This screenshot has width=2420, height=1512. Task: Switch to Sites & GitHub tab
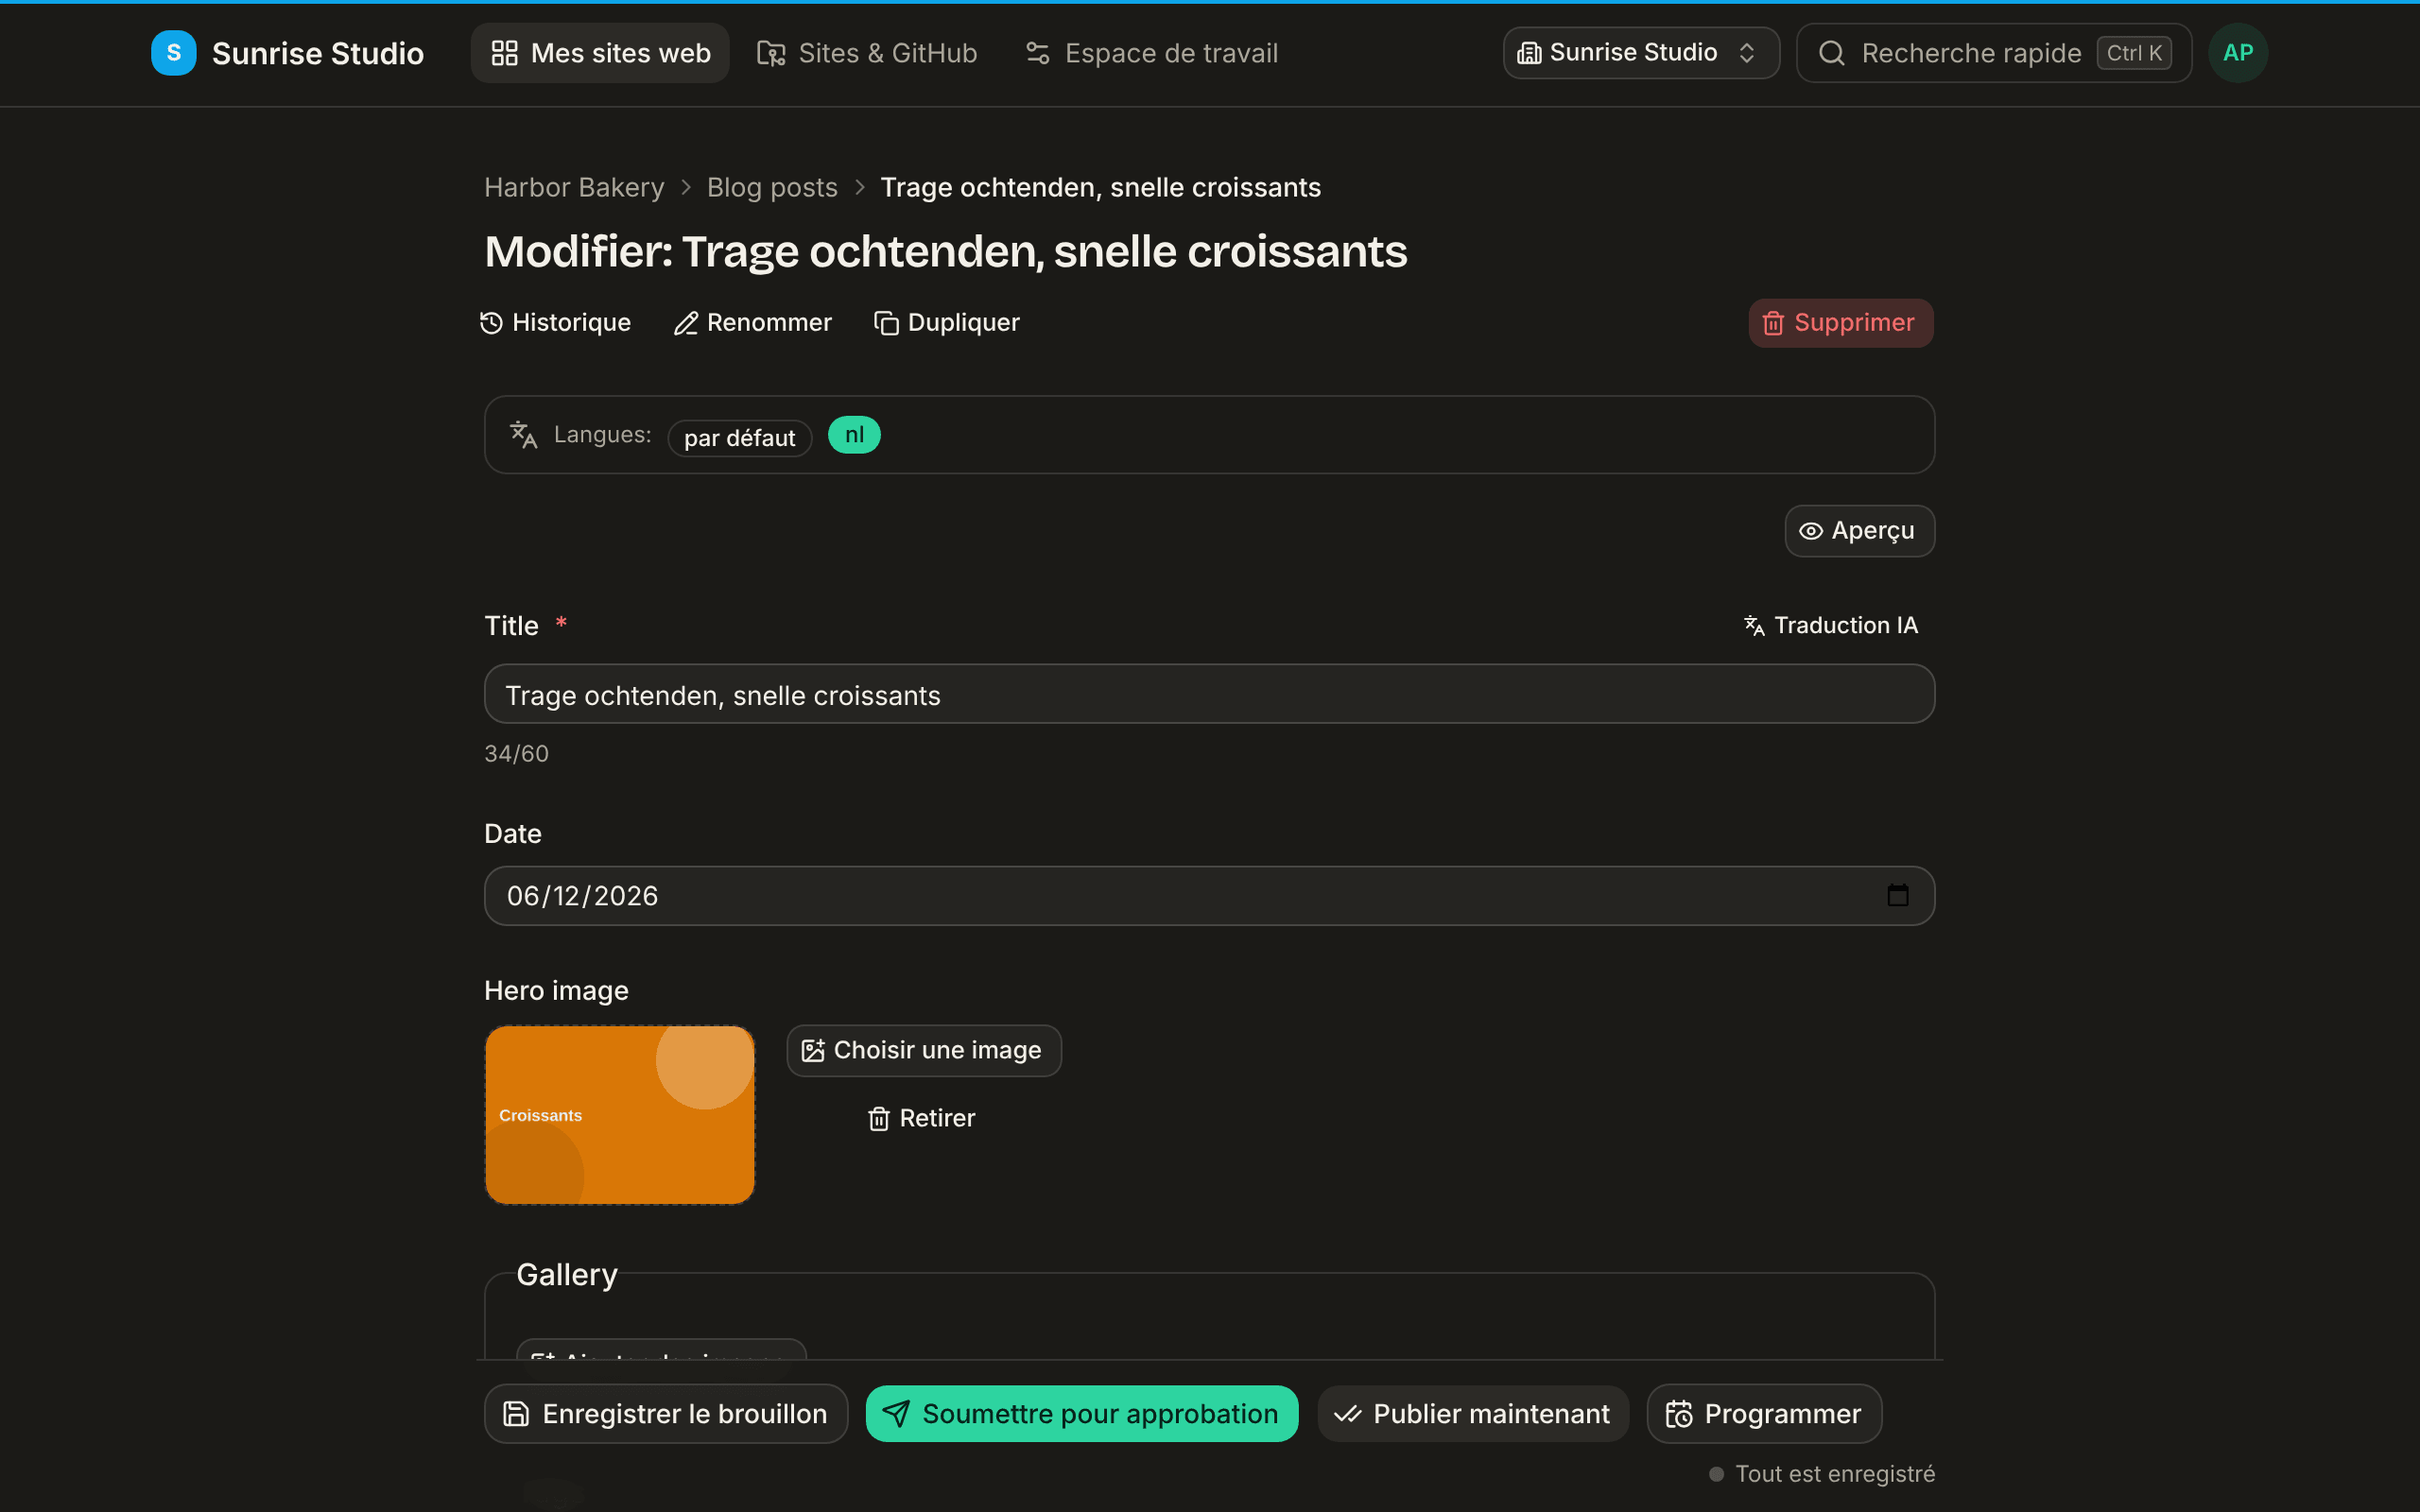coord(867,53)
